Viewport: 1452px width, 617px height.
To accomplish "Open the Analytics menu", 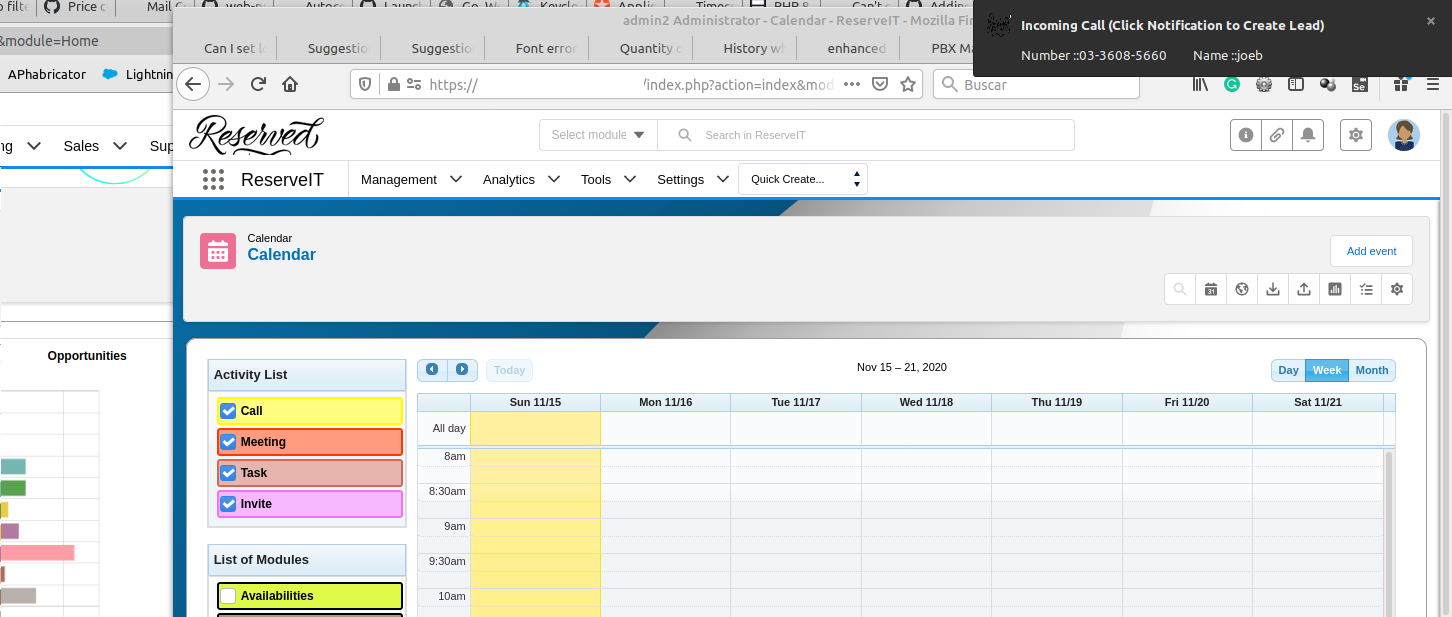I will pos(521,180).
